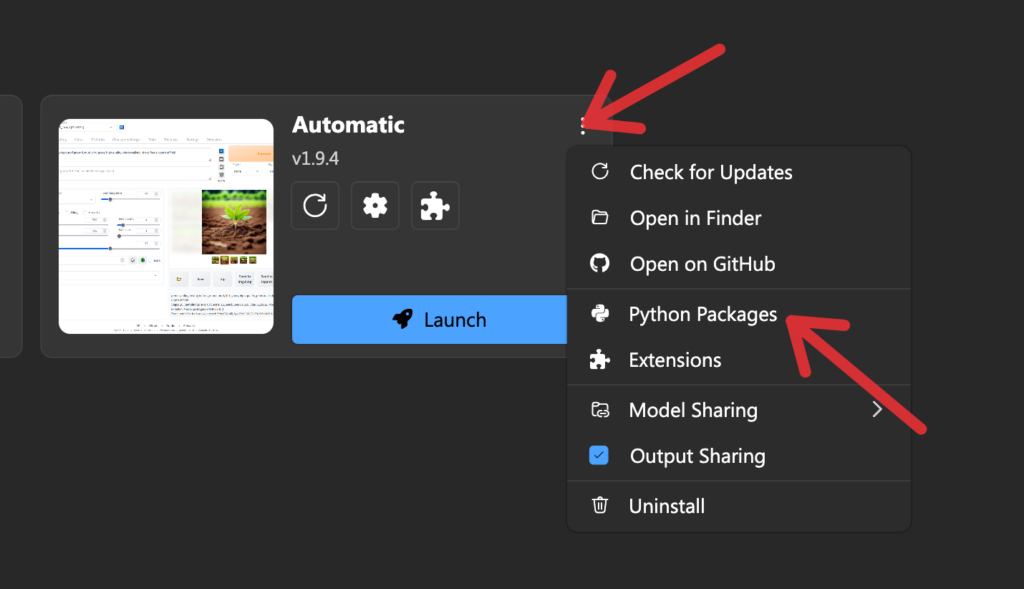Select the Extensions menu entry
Viewport: 1024px width, 589px height.
click(x=675, y=360)
